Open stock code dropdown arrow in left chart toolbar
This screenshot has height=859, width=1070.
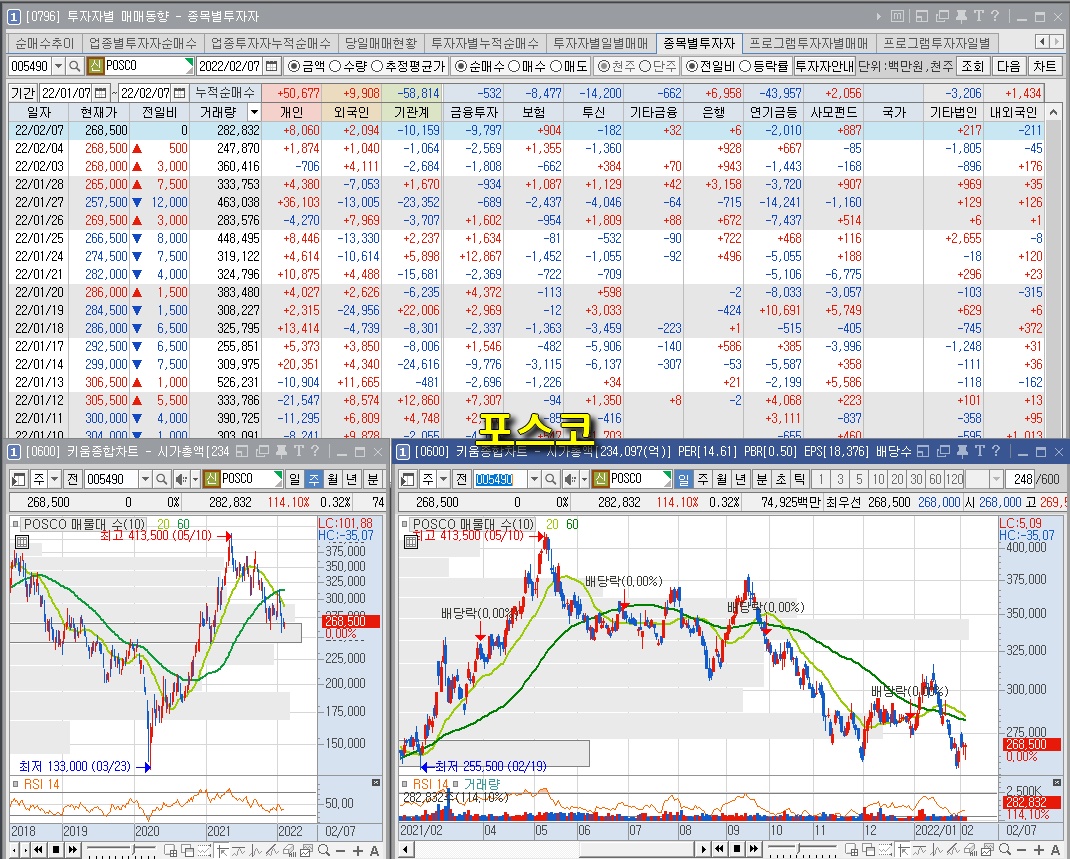pos(145,479)
